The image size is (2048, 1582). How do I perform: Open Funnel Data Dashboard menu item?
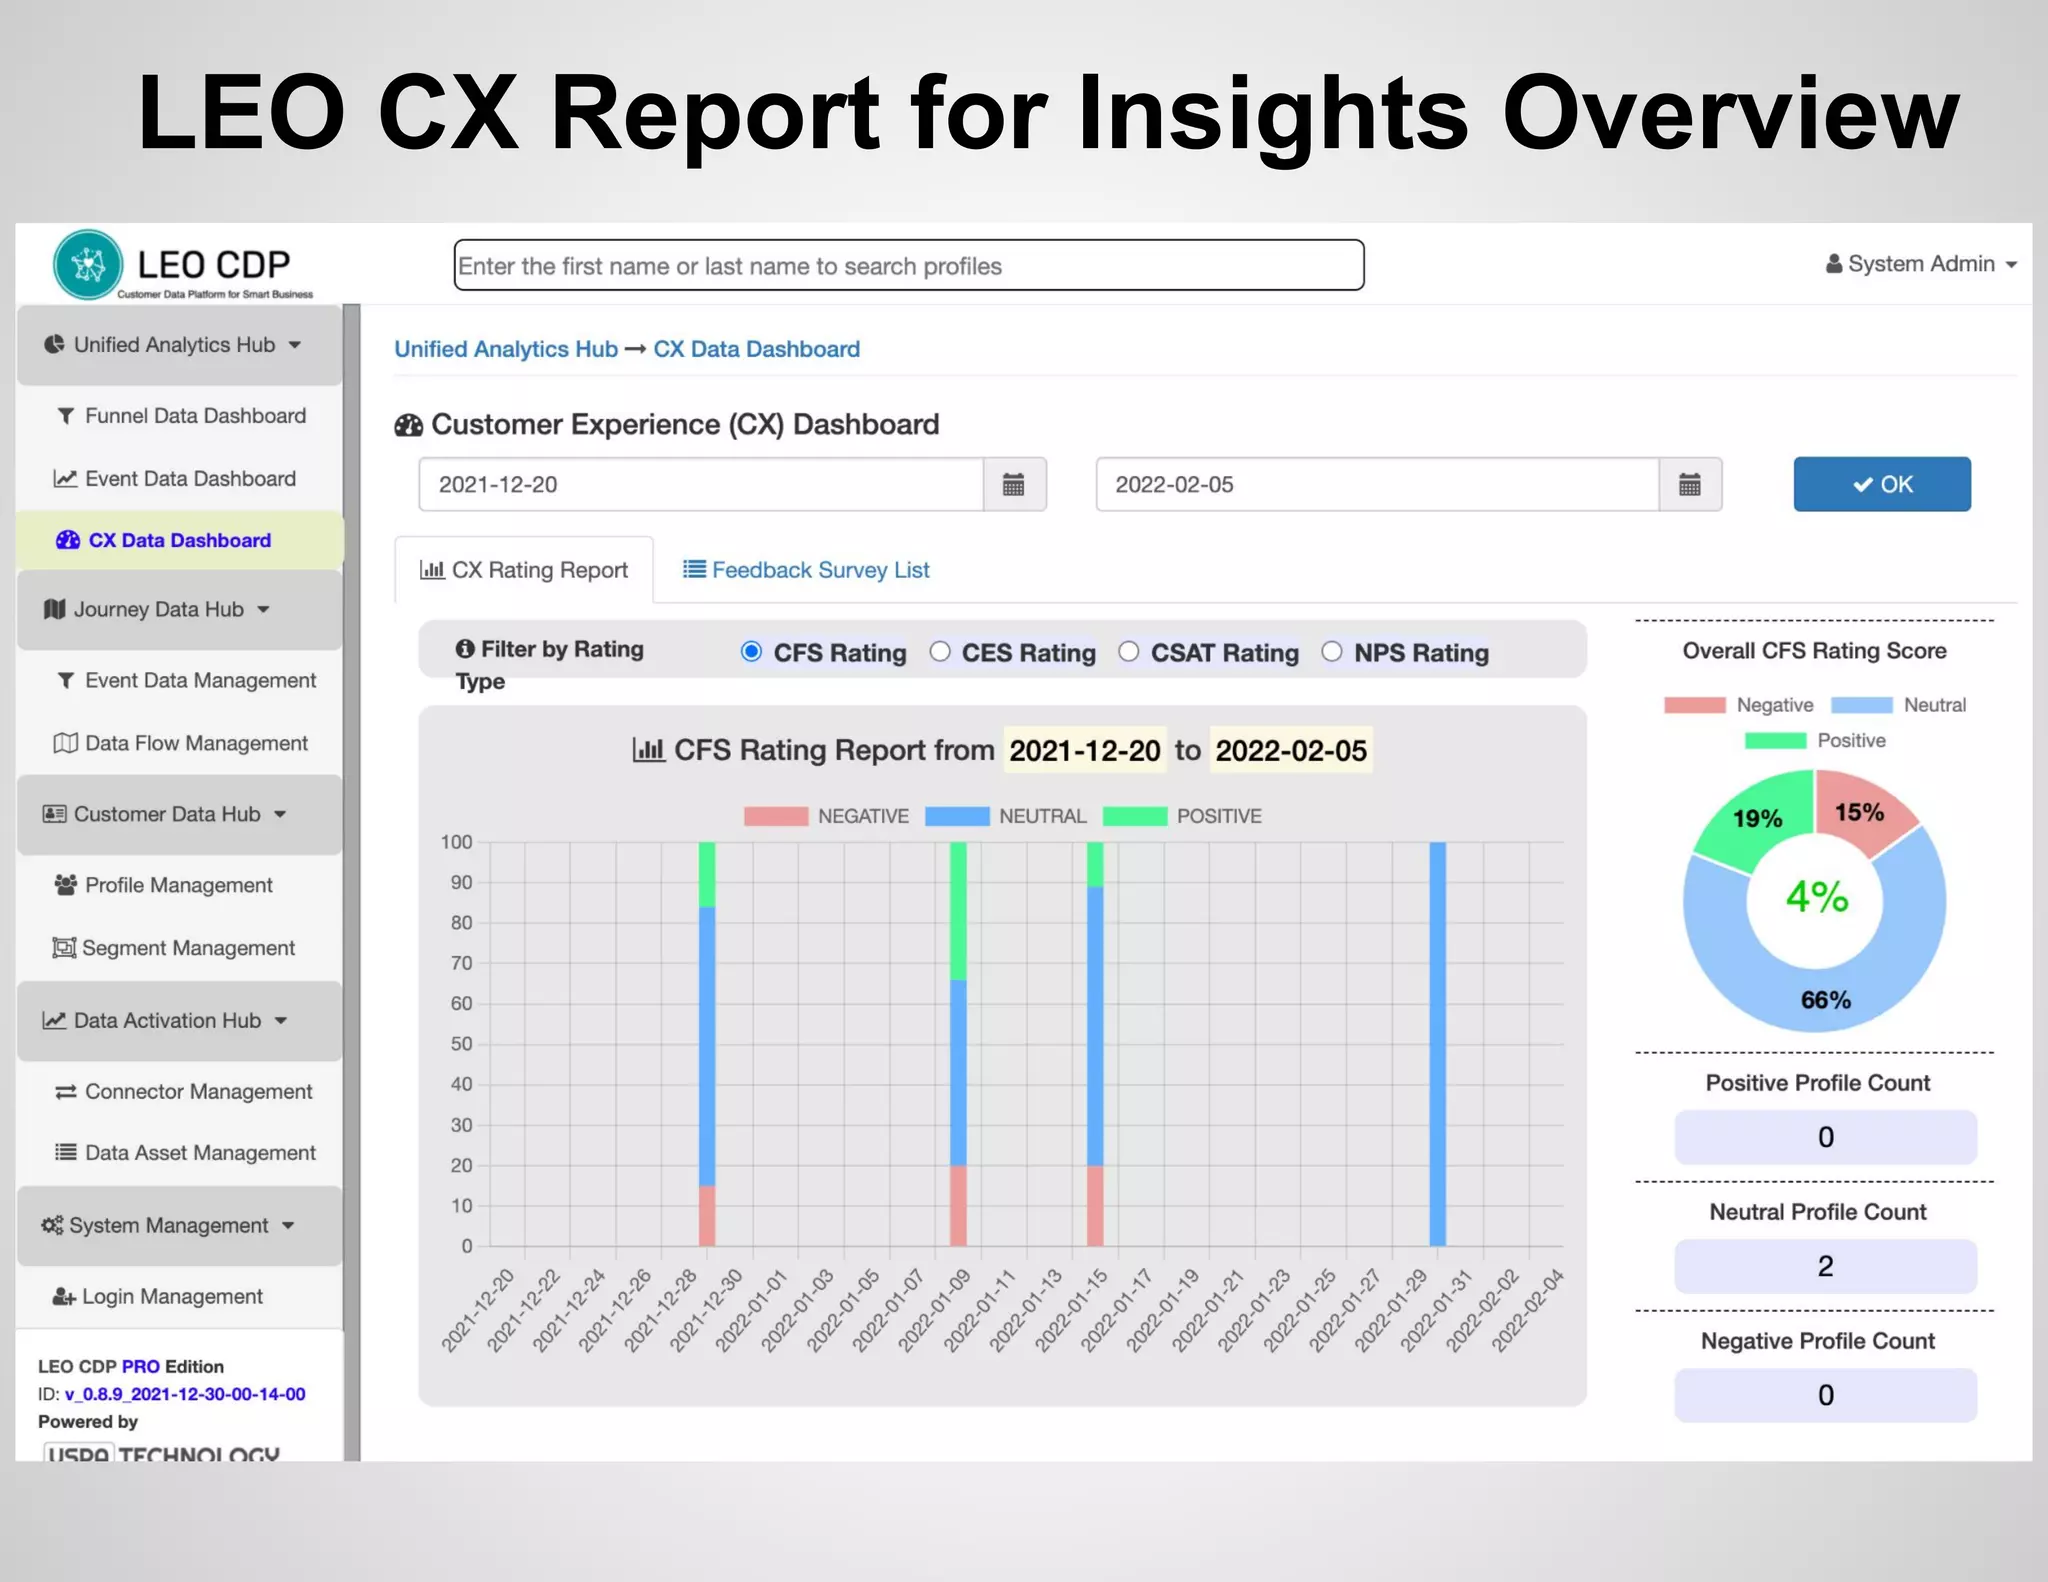point(181,416)
